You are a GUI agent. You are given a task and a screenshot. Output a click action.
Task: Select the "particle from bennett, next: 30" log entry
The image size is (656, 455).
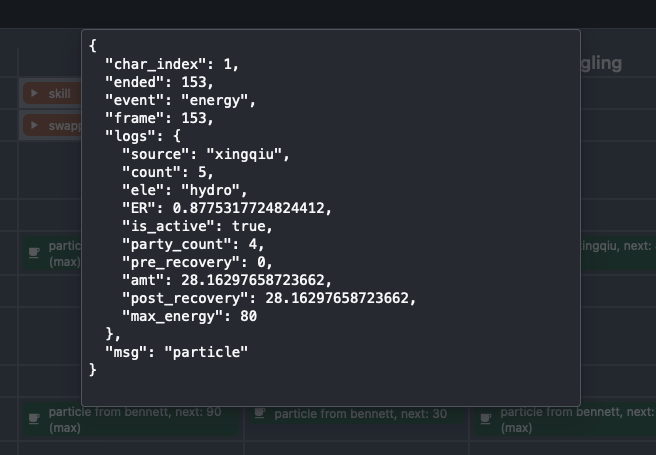[360, 413]
